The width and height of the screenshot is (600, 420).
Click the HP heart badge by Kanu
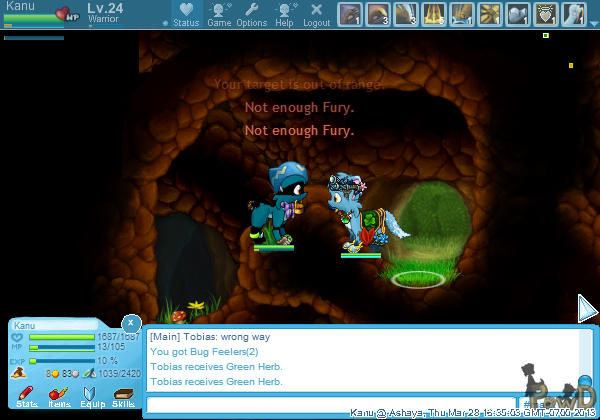click(68, 14)
